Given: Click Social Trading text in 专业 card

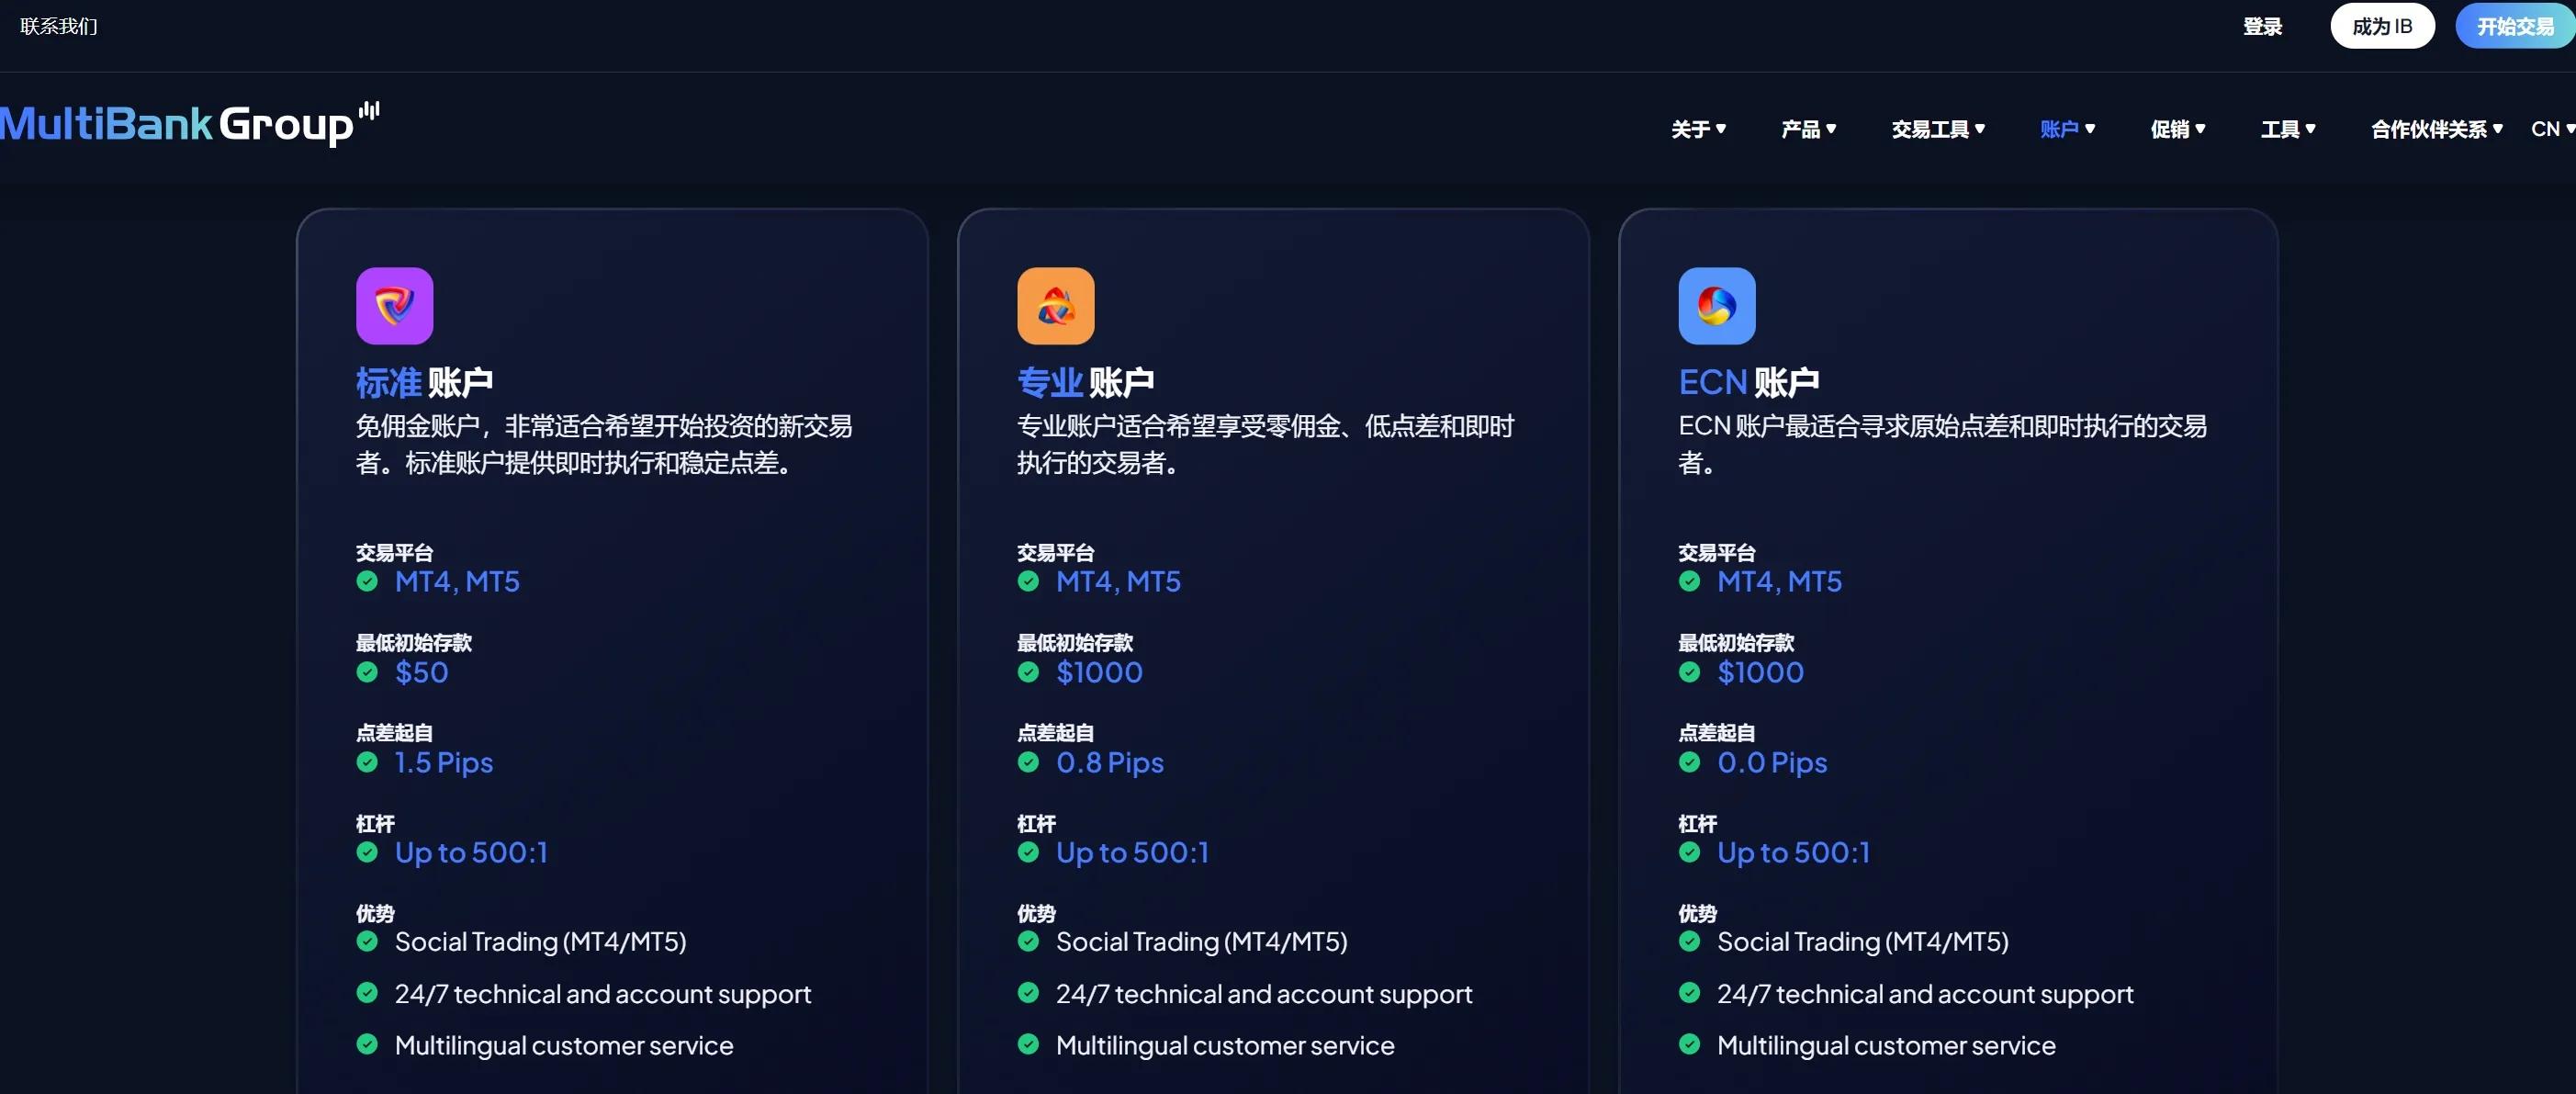Looking at the screenshot, I should coord(1201,942).
